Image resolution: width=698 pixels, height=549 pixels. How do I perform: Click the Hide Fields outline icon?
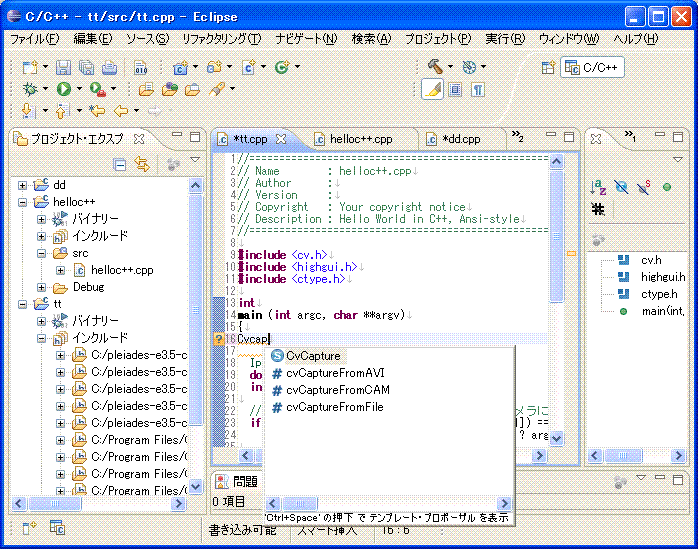tap(621, 187)
